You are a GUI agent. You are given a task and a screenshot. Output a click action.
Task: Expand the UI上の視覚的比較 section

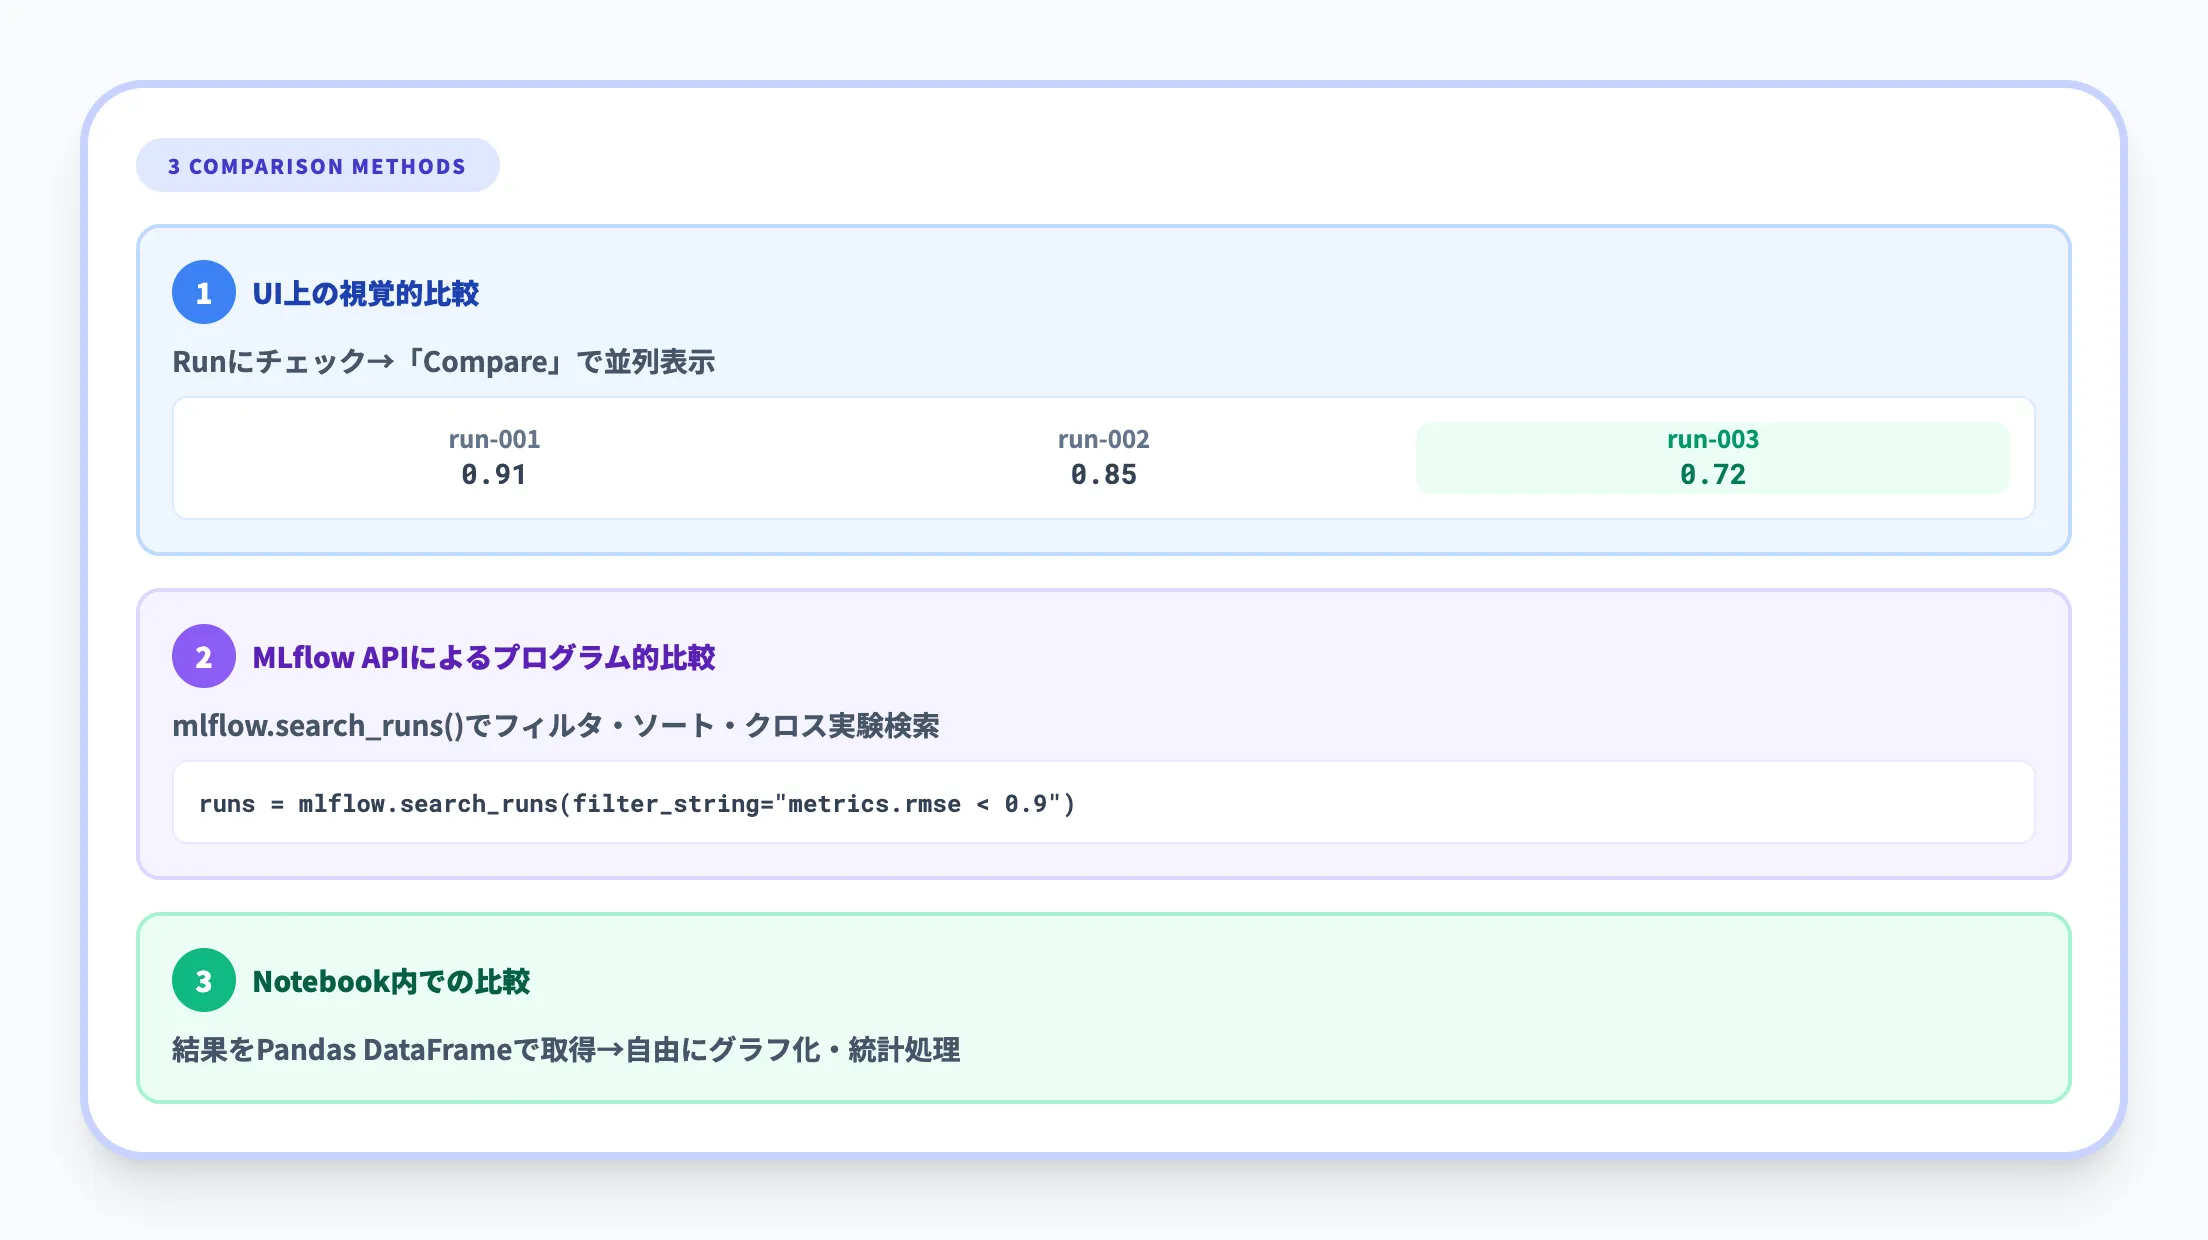(x=368, y=293)
